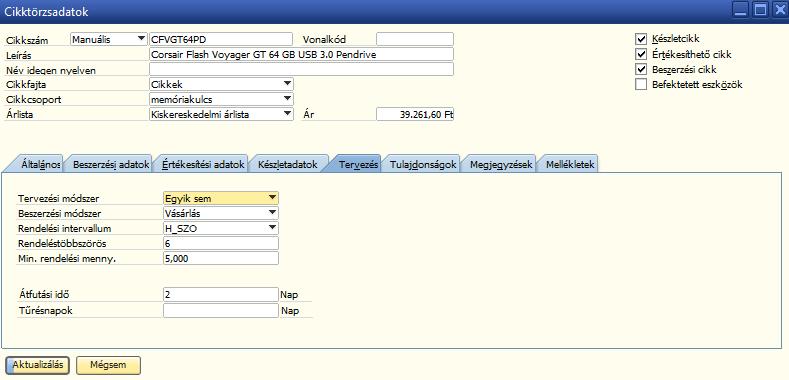The width and height of the screenshot is (789, 380).
Task: Open the Beszerzési adatok tab
Action: [x=110, y=164]
